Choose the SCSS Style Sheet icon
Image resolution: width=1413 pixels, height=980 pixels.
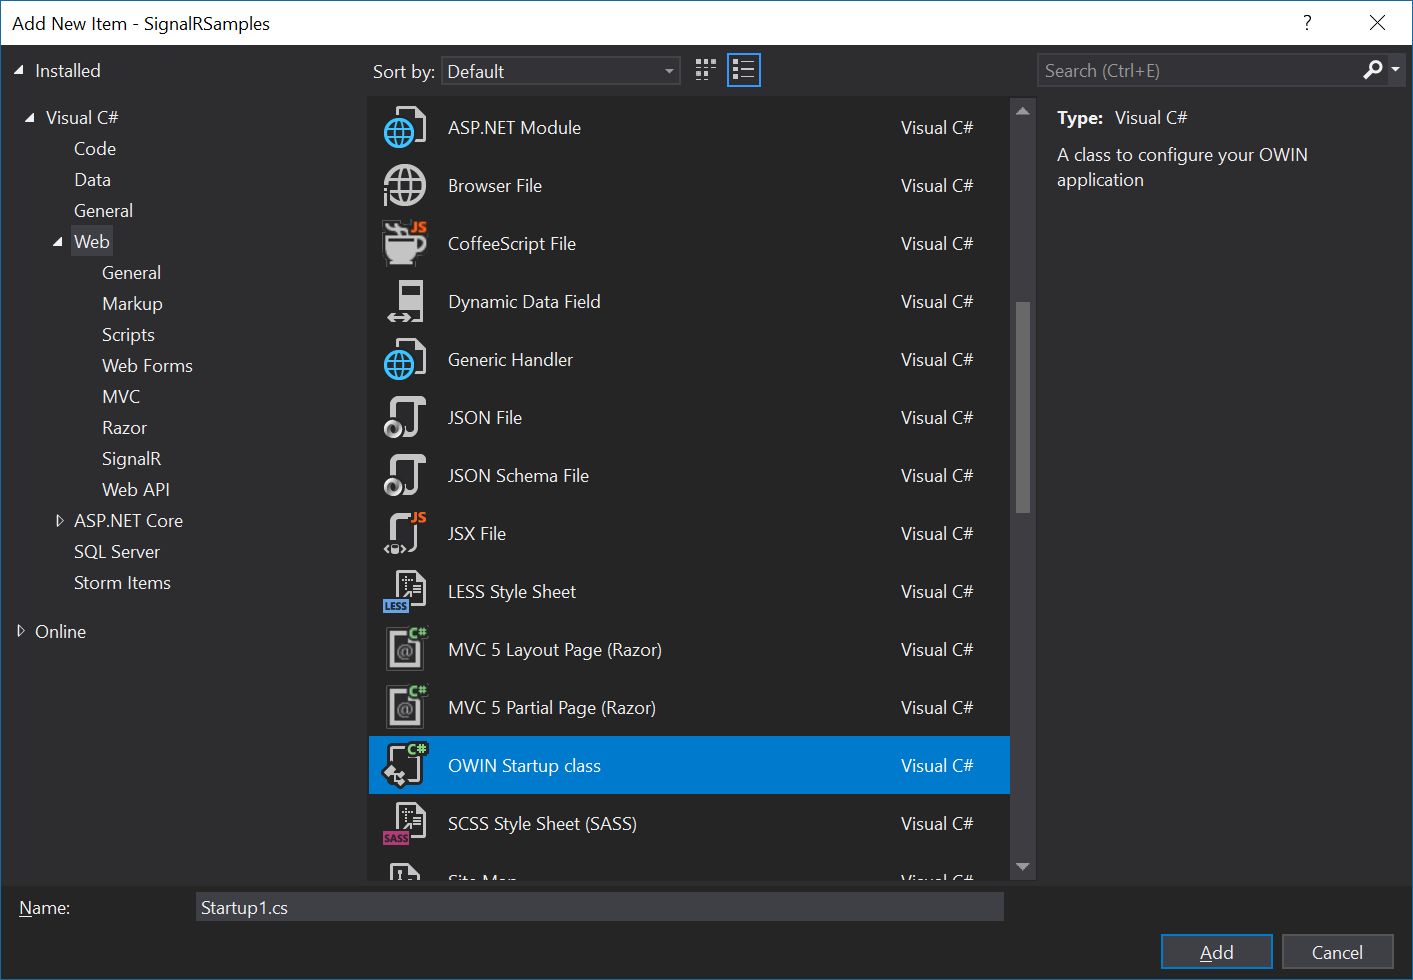pos(405,824)
